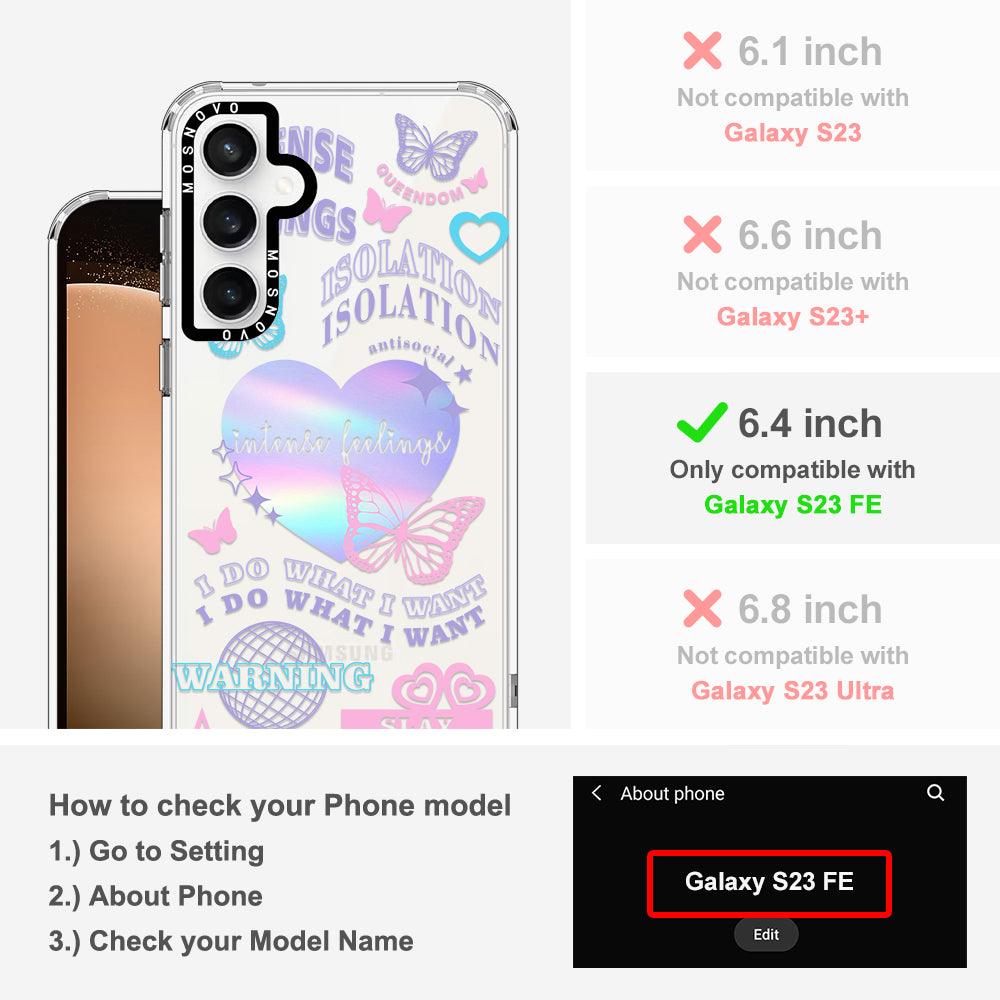Screen dimensions: 1000x1000
Task: Click the green checkmark next to 6.4 inch
Action: click(702, 423)
